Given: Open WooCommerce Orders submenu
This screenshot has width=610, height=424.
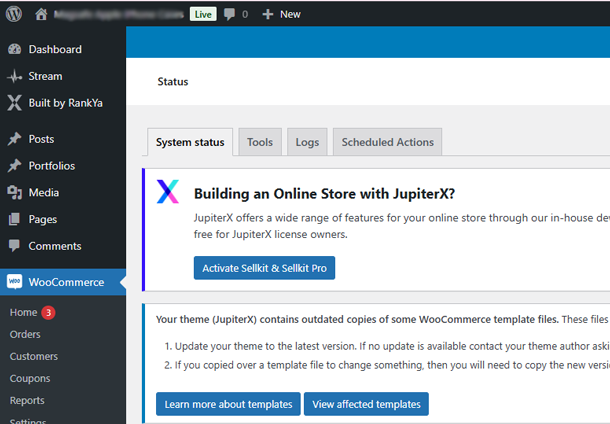Looking at the screenshot, I should click(x=25, y=334).
